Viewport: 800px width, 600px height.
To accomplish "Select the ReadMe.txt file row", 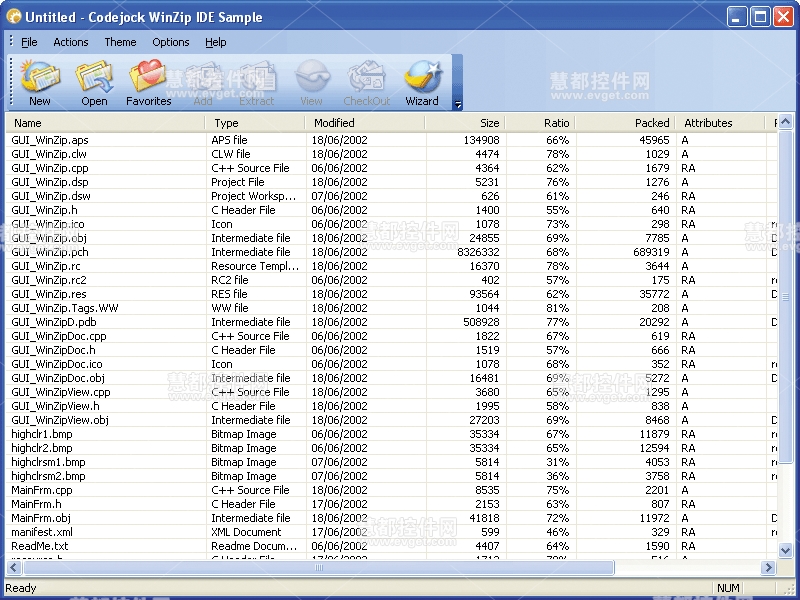I will (392, 546).
